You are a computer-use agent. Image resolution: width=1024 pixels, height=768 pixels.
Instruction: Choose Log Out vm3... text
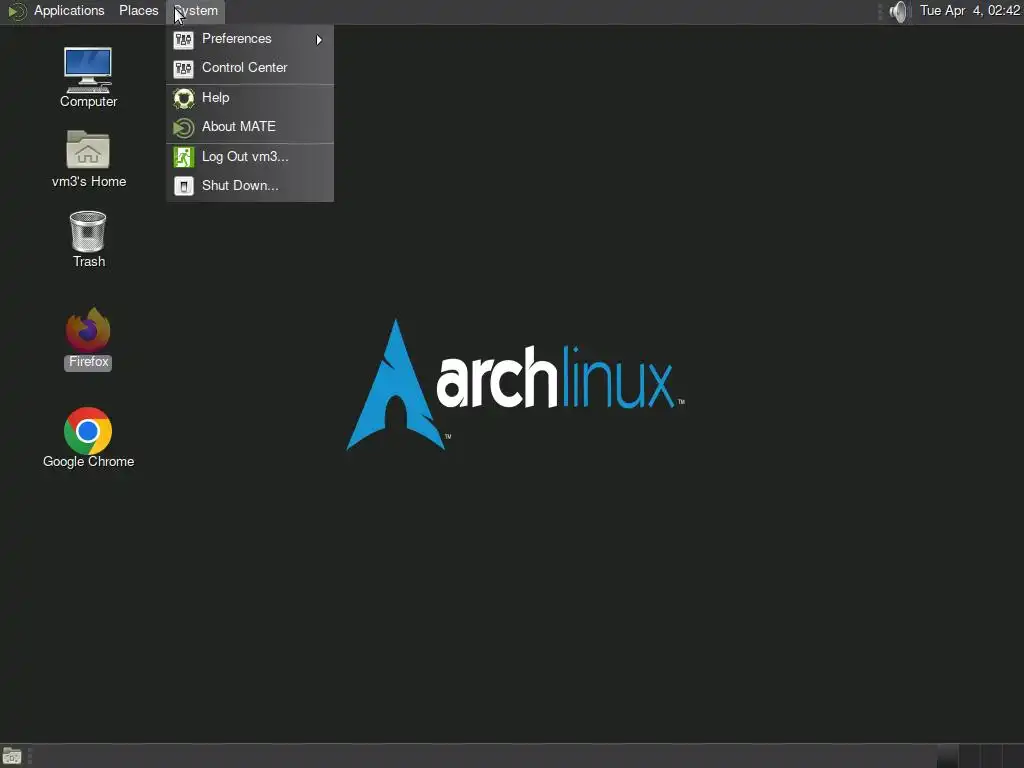pos(245,157)
